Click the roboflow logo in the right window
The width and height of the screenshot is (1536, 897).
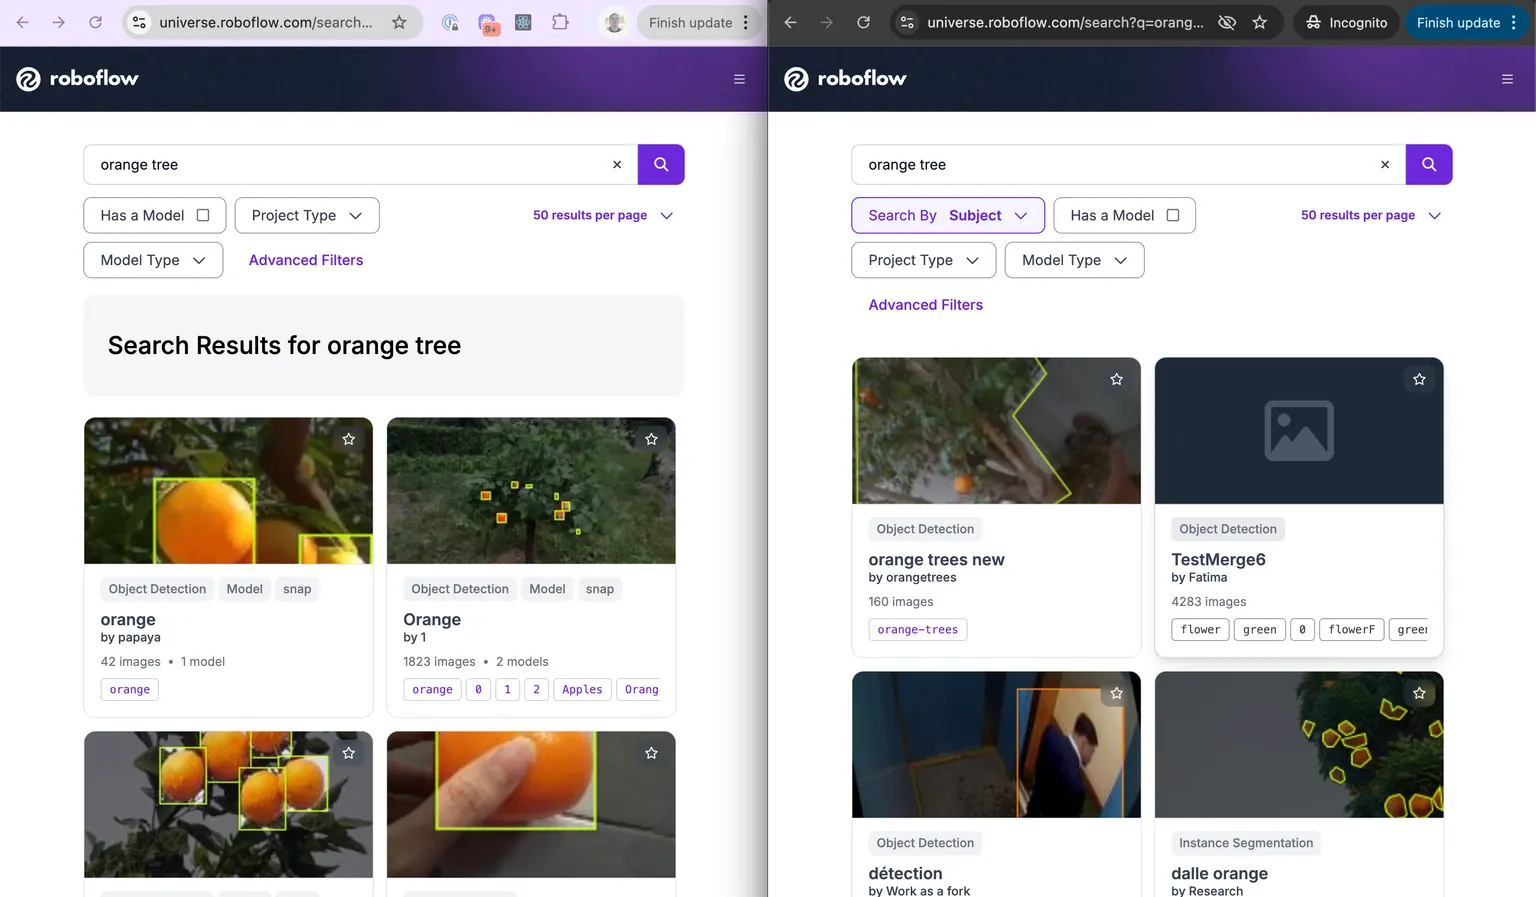pyautogui.click(x=845, y=78)
